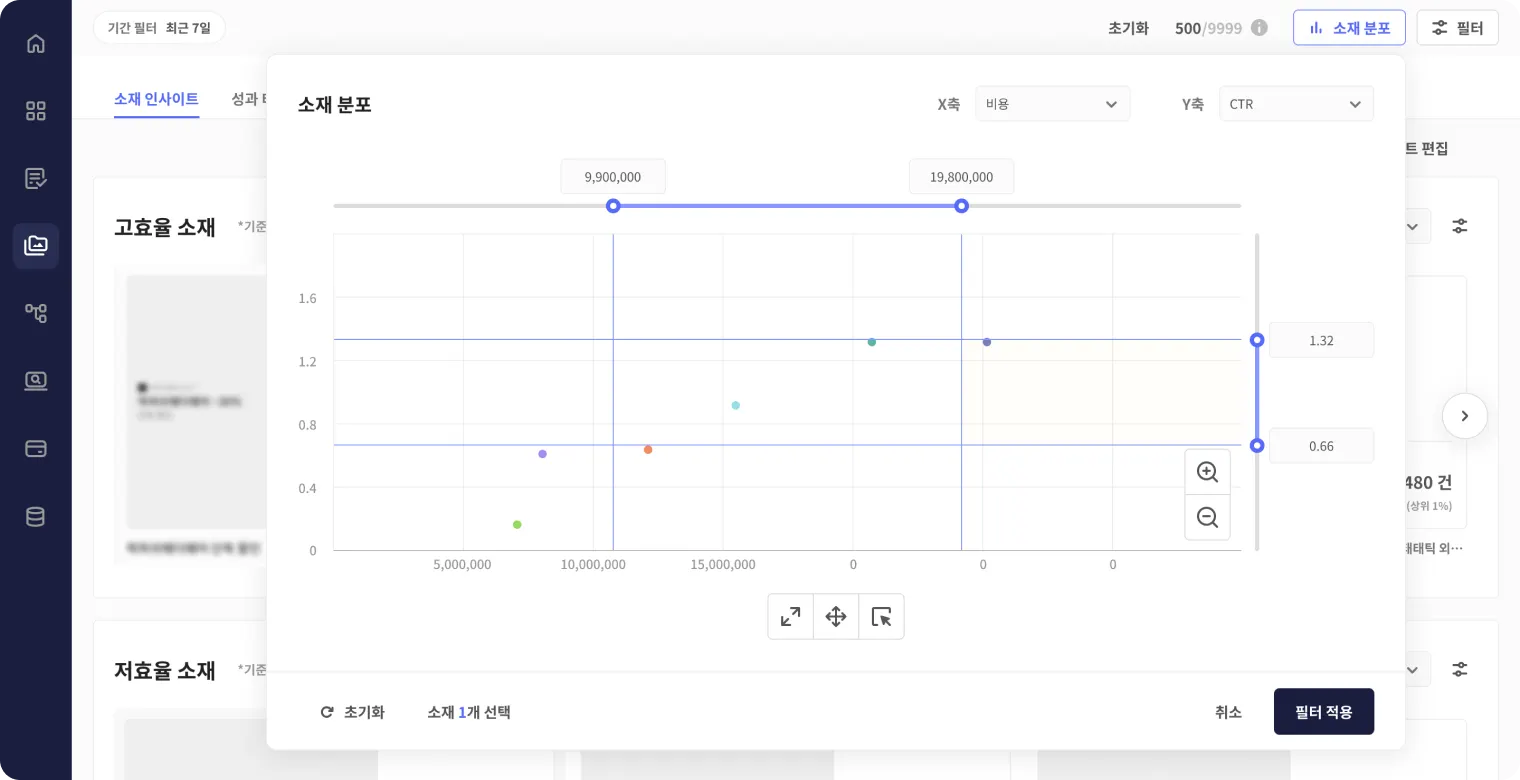This screenshot has height=780, width=1520.
Task: Click the 0.66 Y-axis value field
Action: pyautogui.click(x=1321, y=446)
